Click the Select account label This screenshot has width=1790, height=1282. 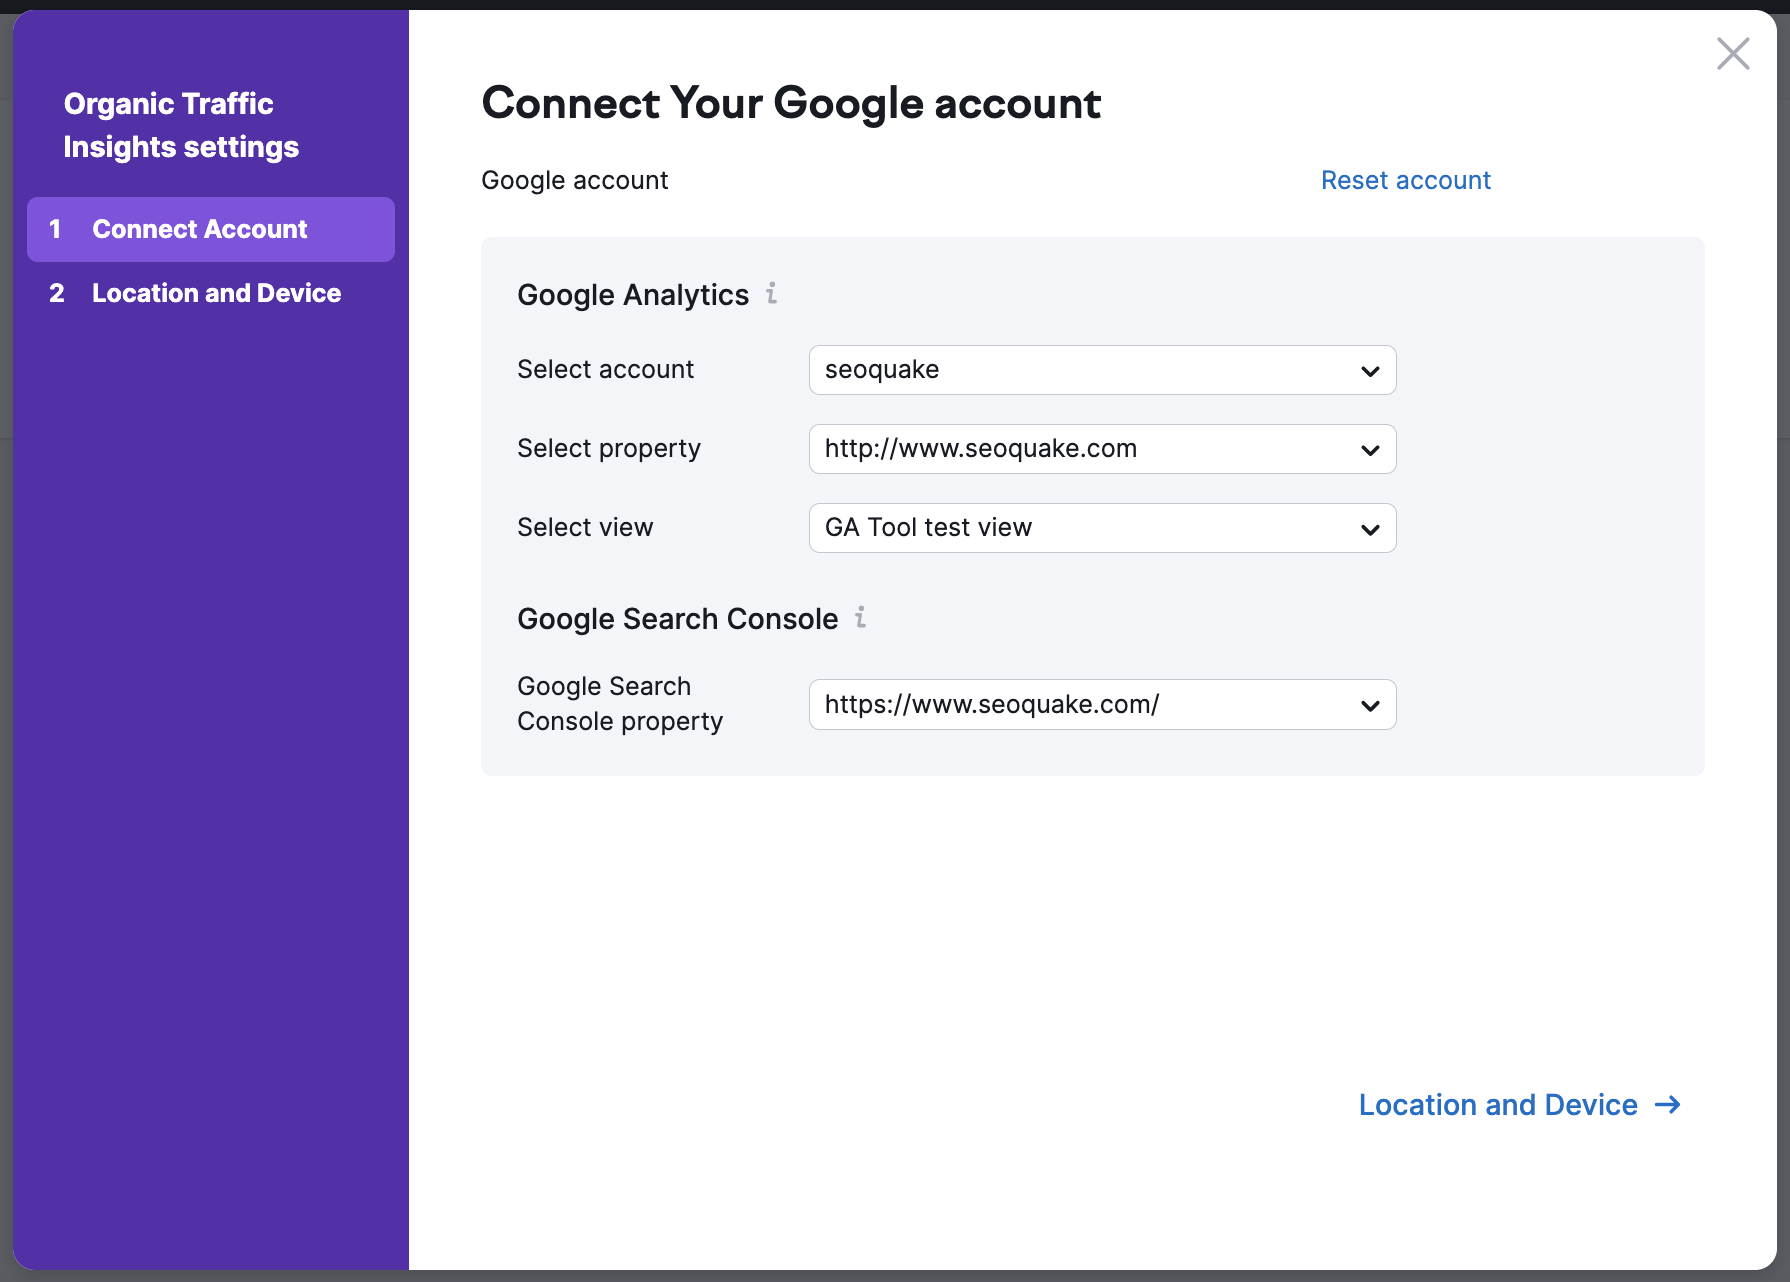[x=605, y=370]
